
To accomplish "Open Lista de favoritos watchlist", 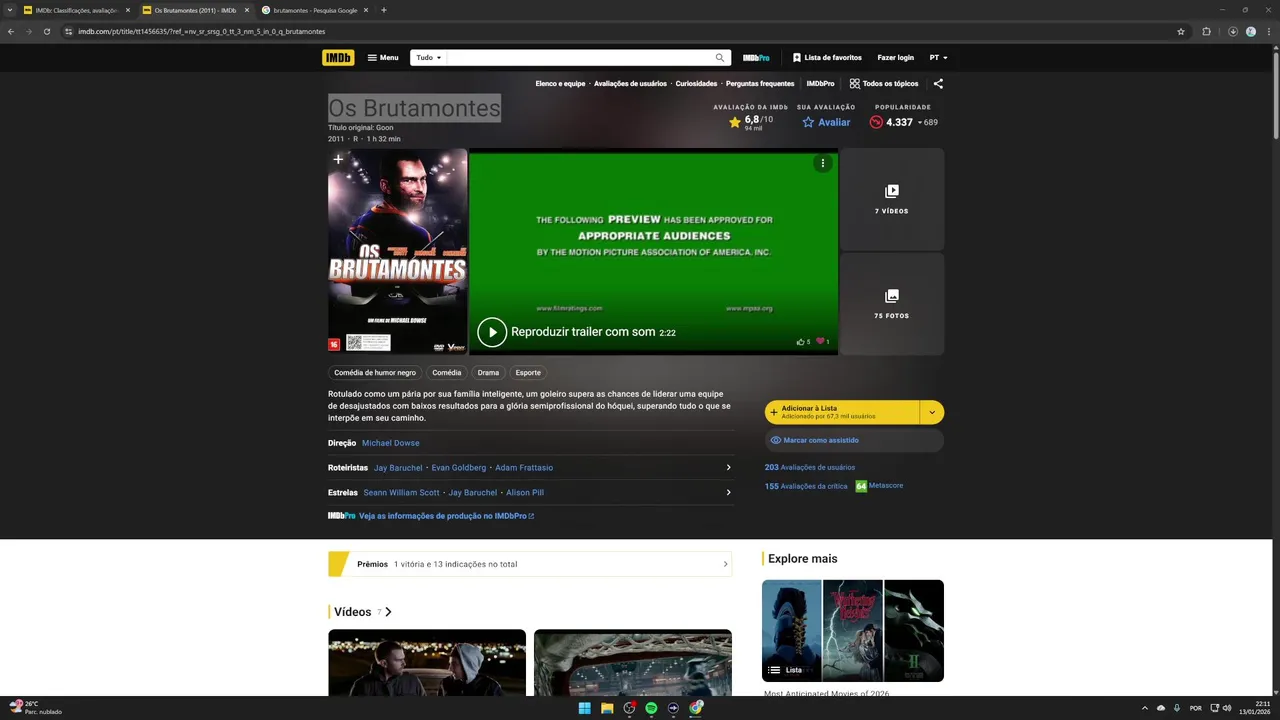I will coord(827,58).
